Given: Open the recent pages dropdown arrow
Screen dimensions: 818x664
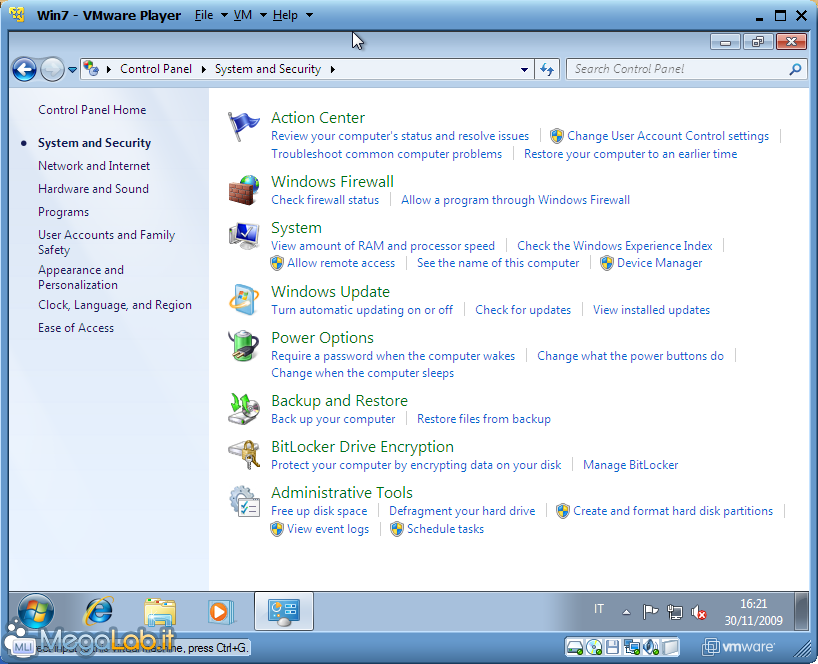Looking at the screenshot, I should pyautogui.click(x=73, y=69).
